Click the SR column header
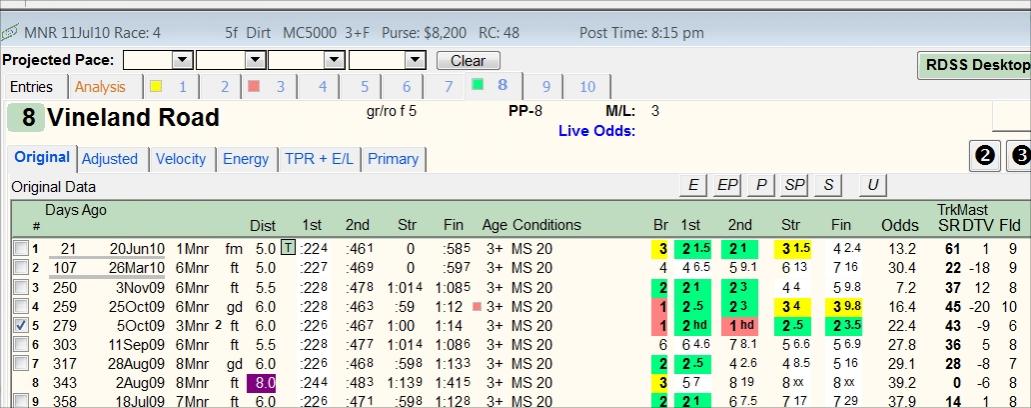Screen dimensions: 1031x408 (949, 225)
